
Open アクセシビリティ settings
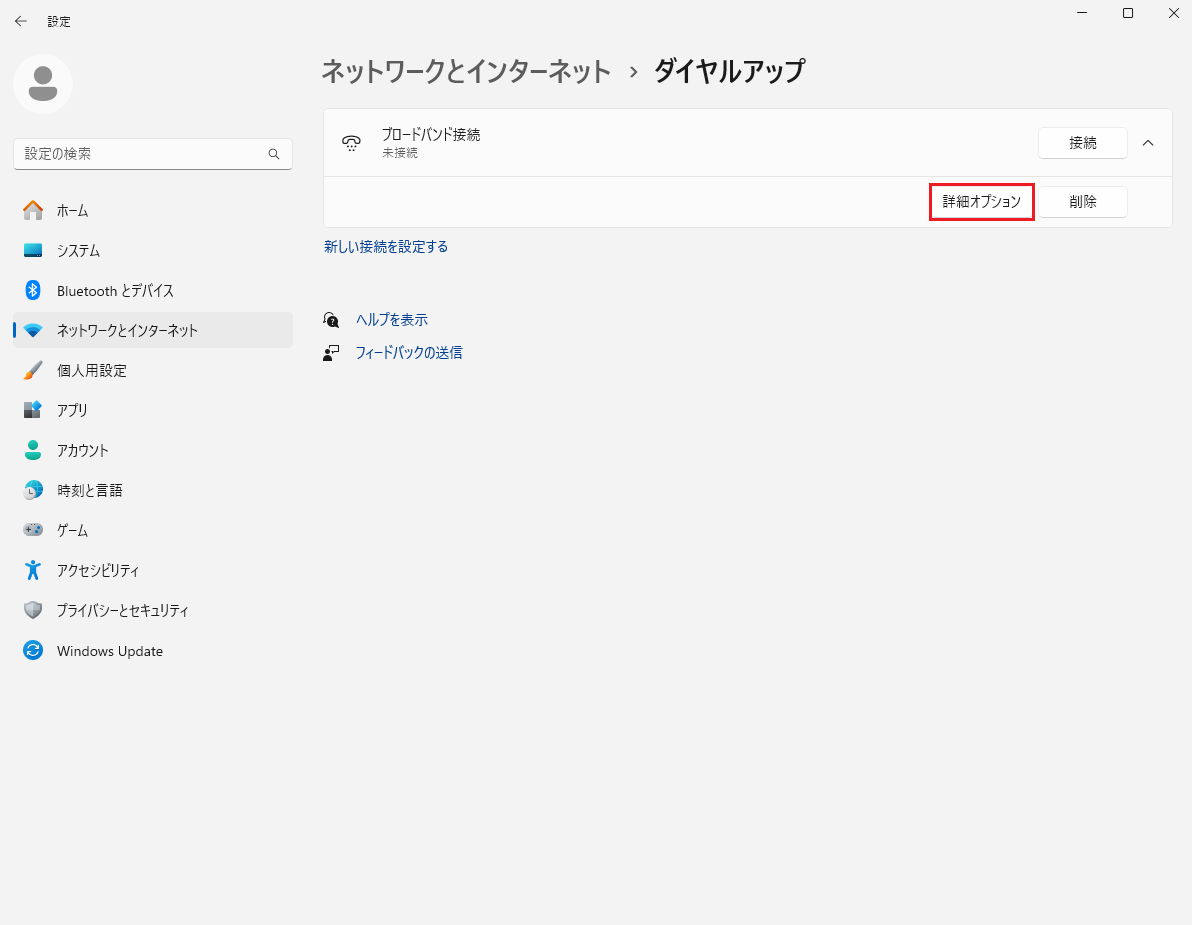point(100,570)
